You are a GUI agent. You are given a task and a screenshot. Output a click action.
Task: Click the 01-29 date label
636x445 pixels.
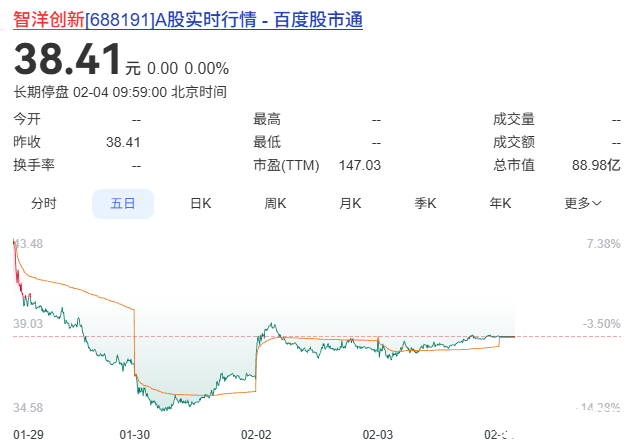tap(28, 435)
